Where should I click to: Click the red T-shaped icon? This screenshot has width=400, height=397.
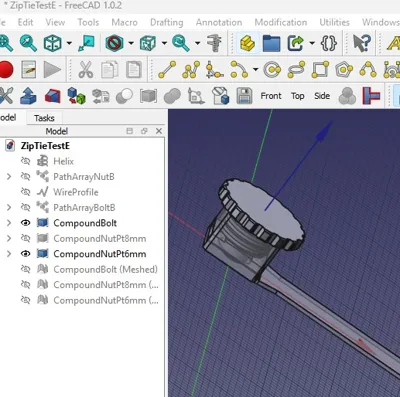tap(371, 96)
